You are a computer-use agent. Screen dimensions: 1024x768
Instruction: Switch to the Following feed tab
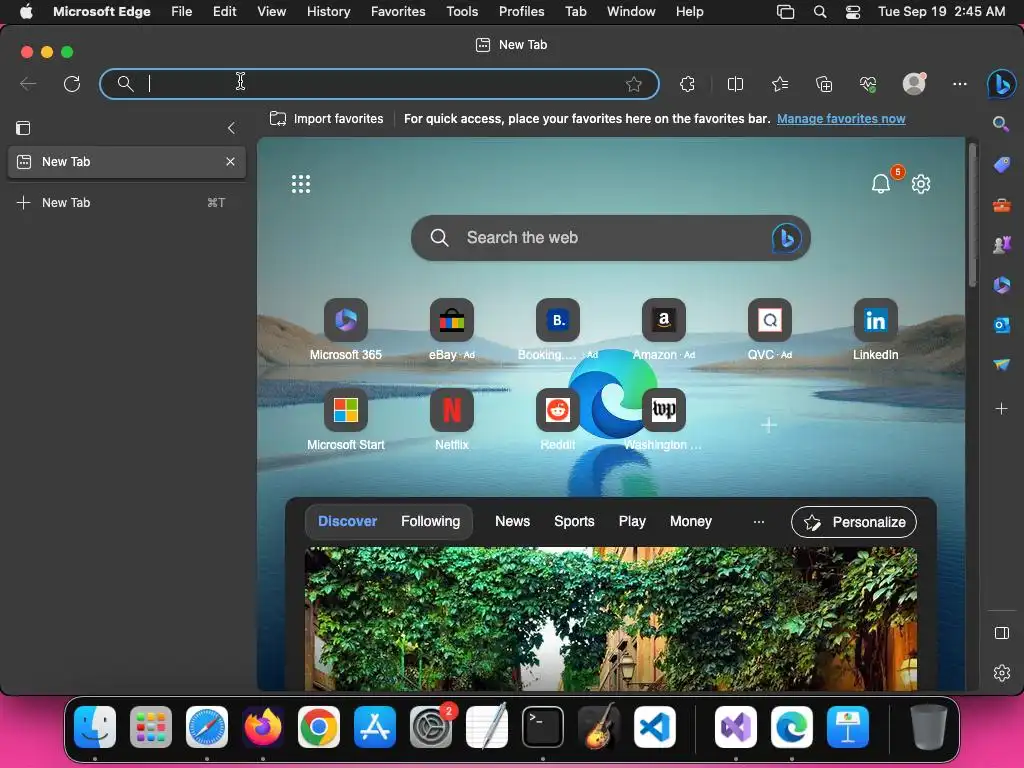[x=430, y=521]
